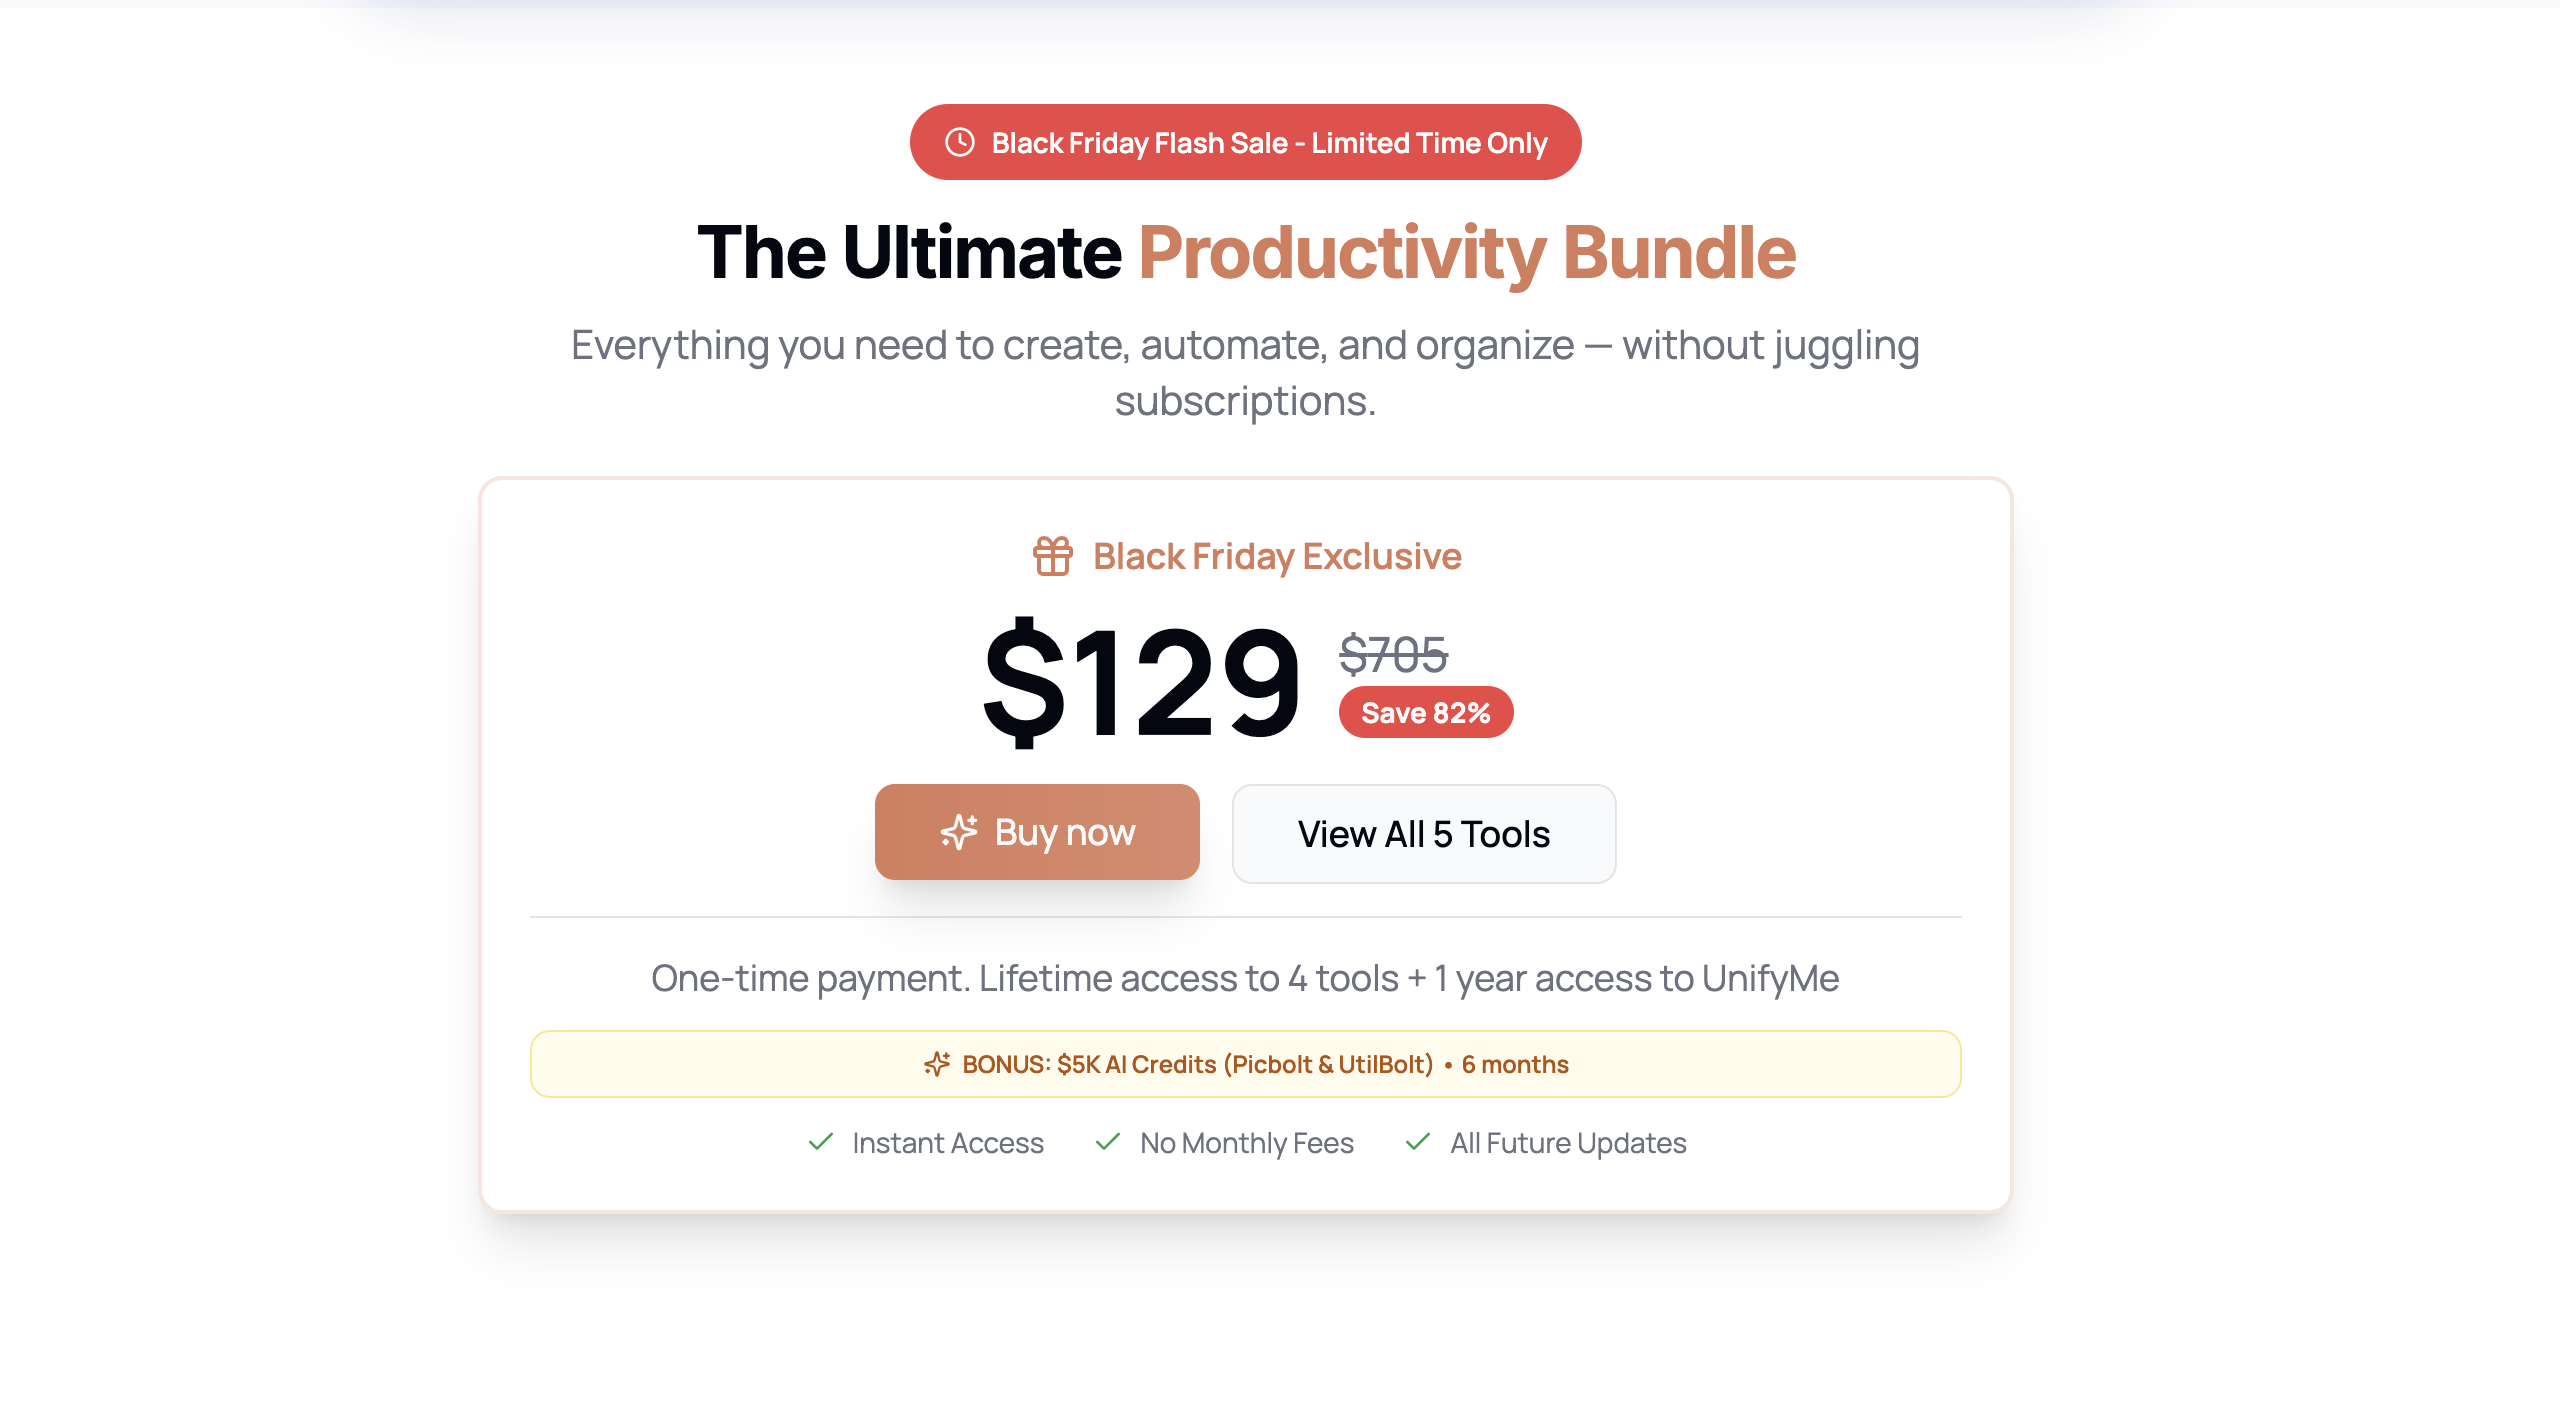Click the orange Productivity Bundle heading text

[1466, 252]
